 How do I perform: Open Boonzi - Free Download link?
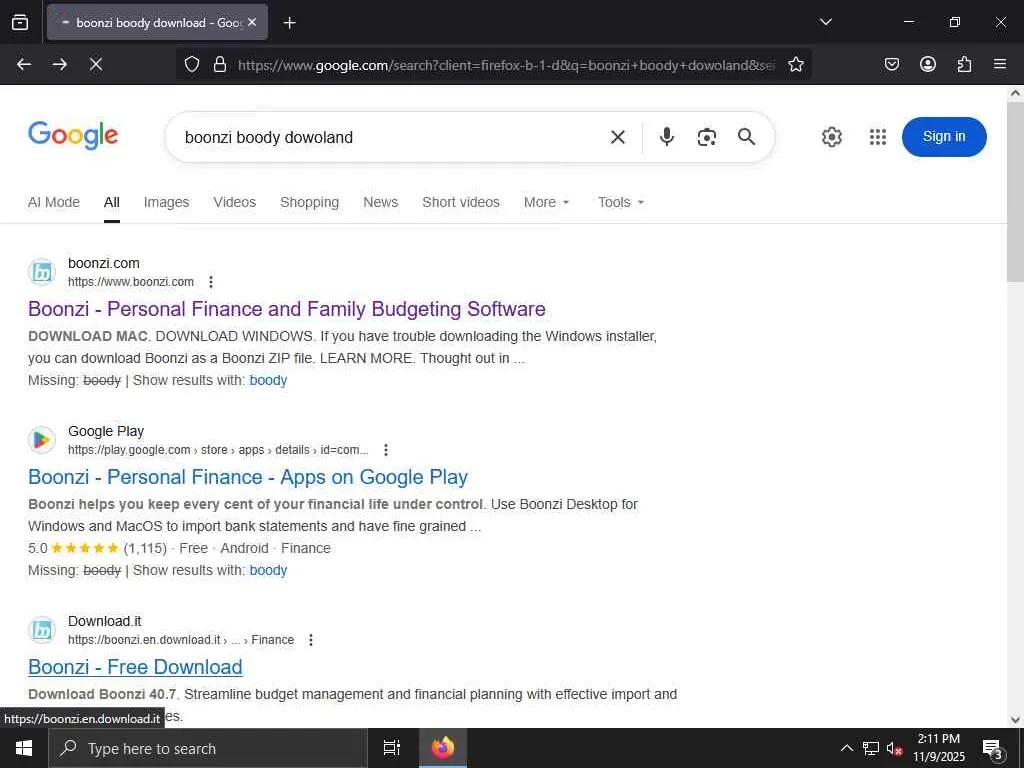(x=135, y=667)
